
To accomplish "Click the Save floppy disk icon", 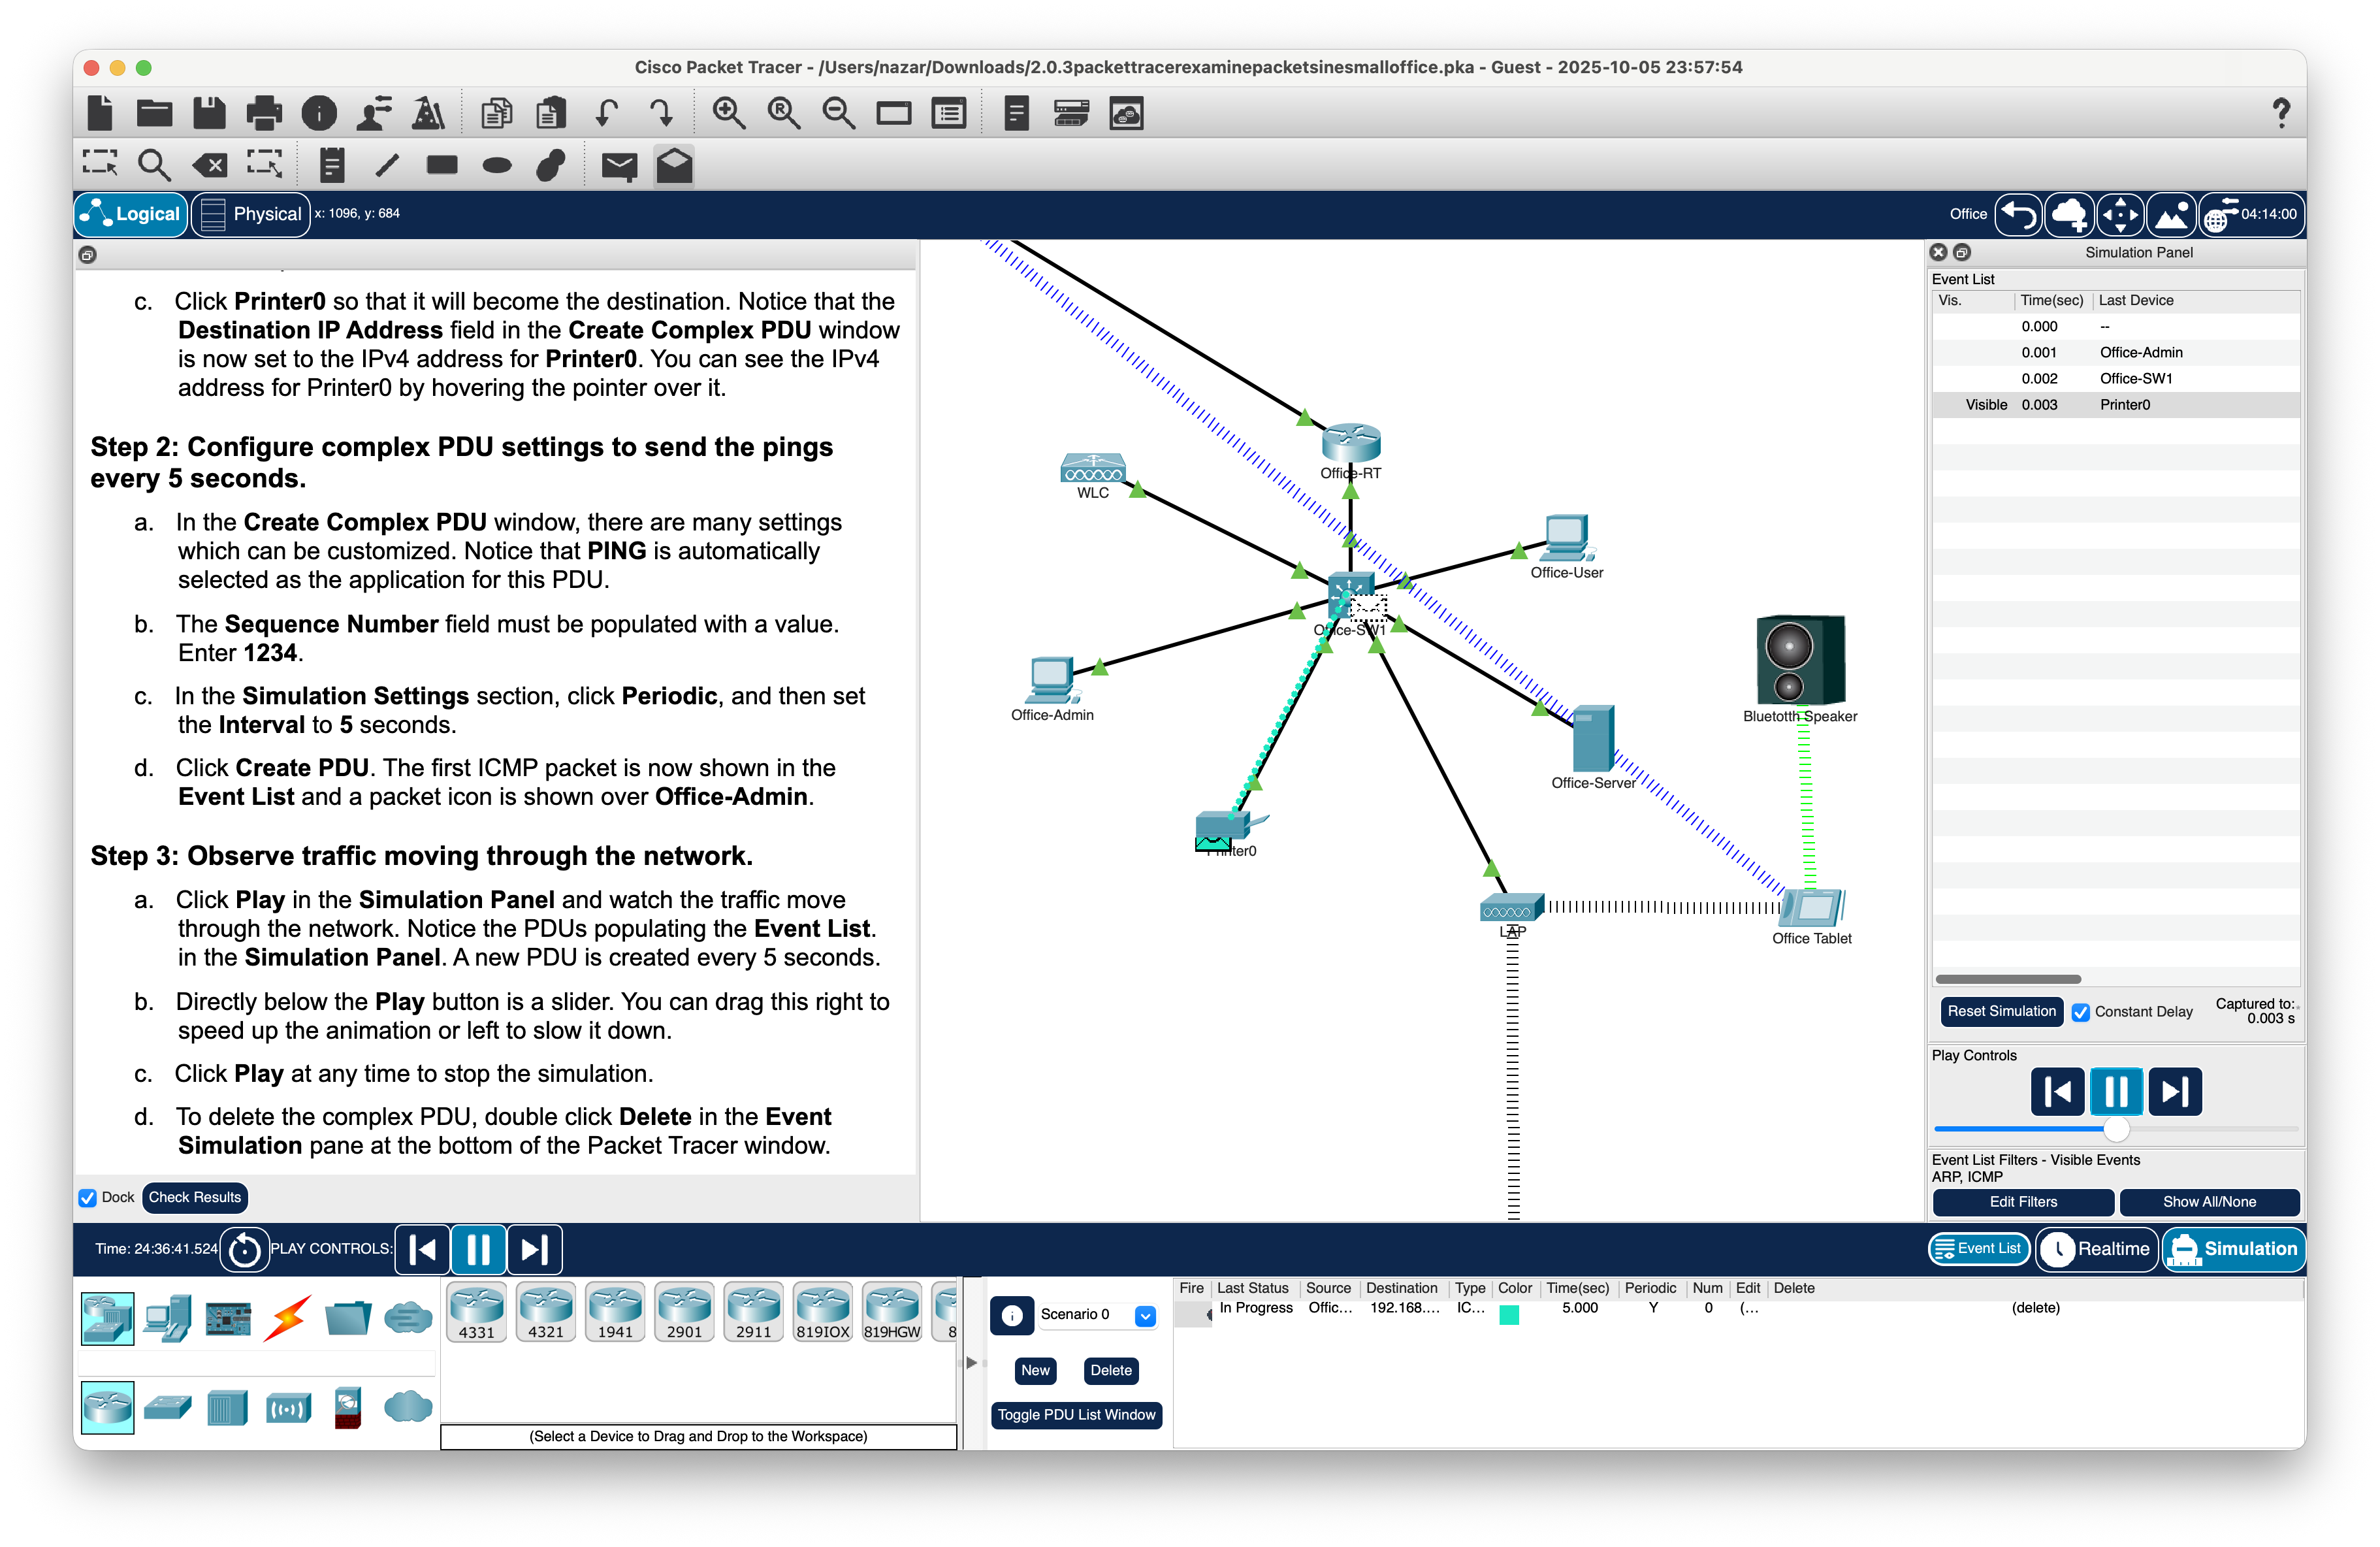I will 209,113.
